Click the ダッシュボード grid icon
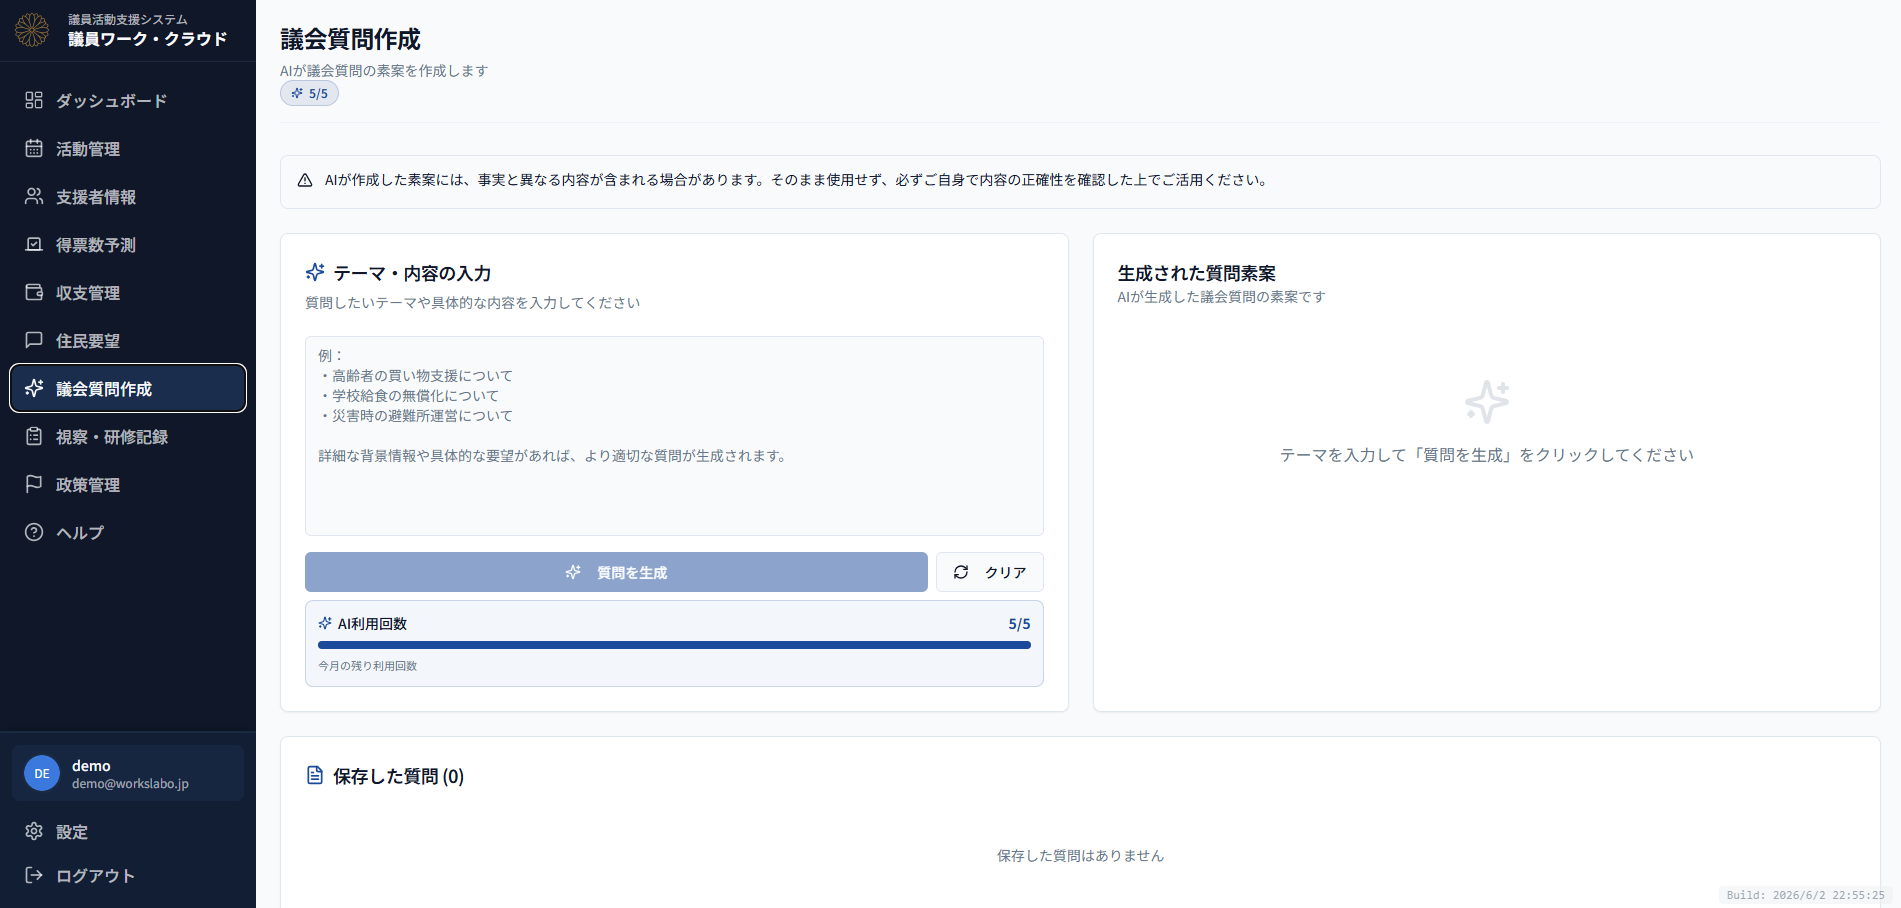The image size is (1901, 908). 34,100
